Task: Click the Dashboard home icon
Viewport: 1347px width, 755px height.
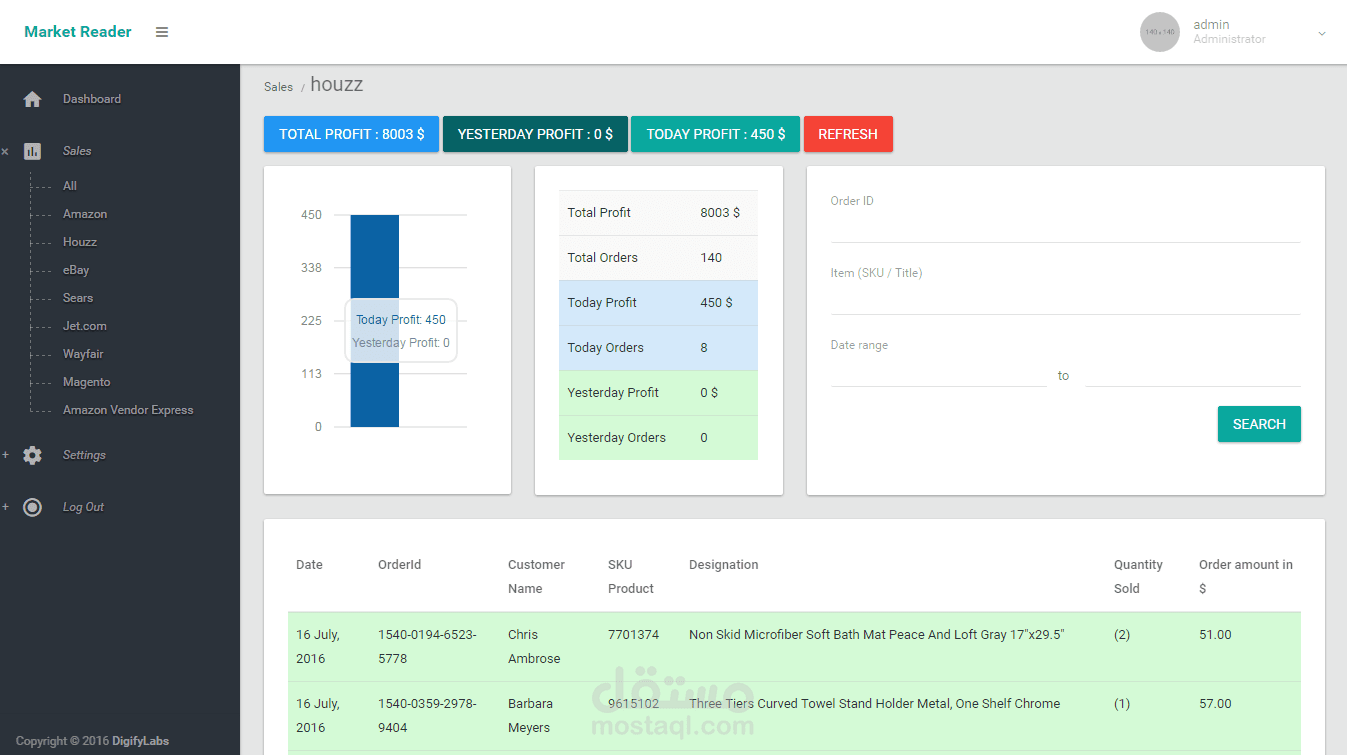Action: click(32, 99)
